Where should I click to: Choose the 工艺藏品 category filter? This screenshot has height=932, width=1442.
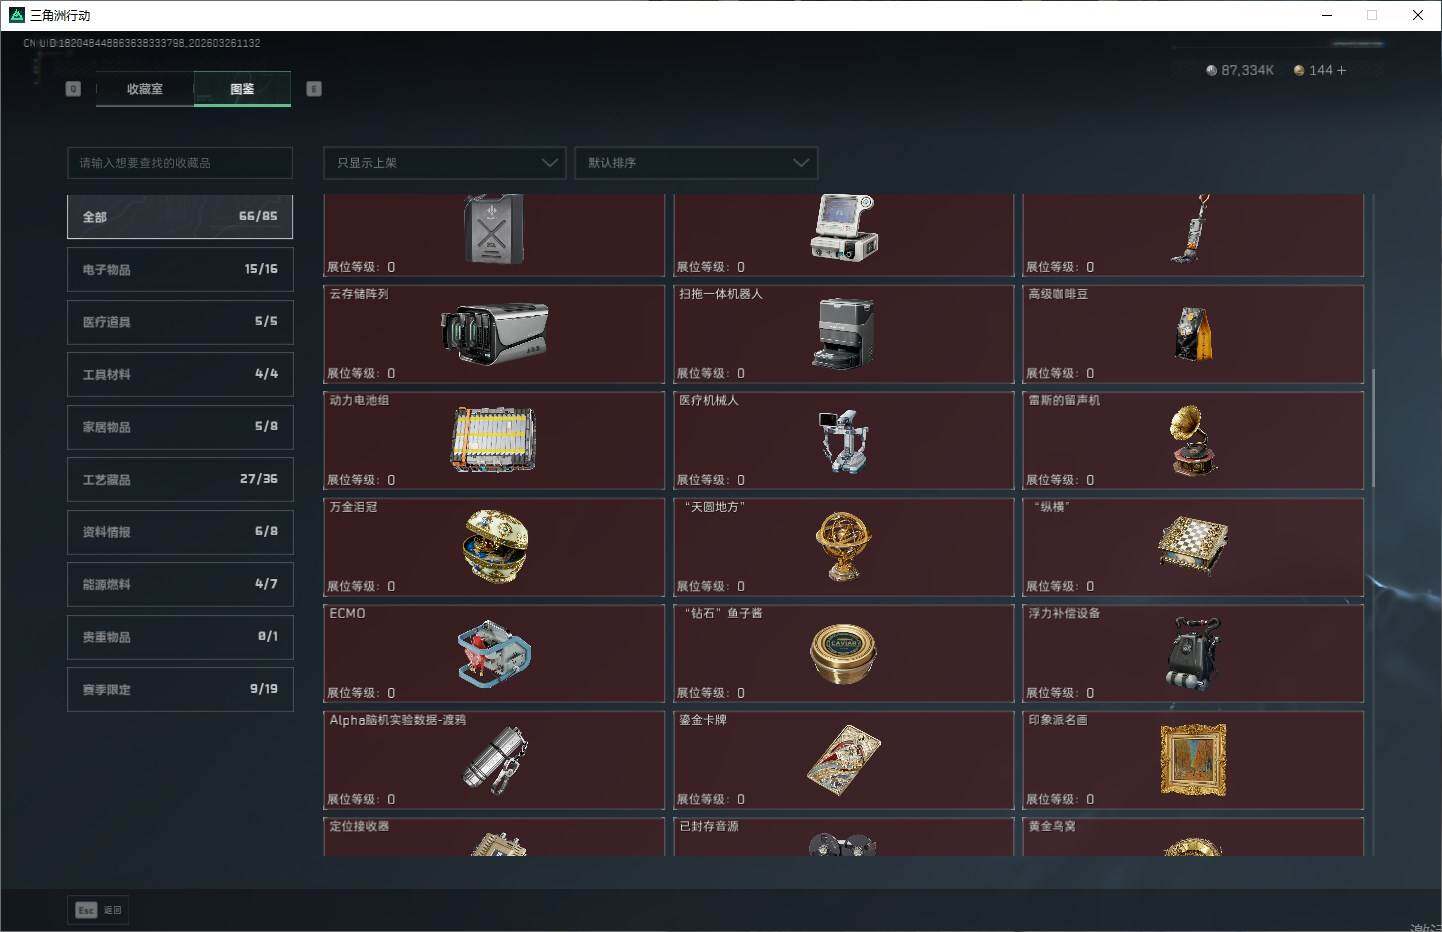[x=180, y=479]
